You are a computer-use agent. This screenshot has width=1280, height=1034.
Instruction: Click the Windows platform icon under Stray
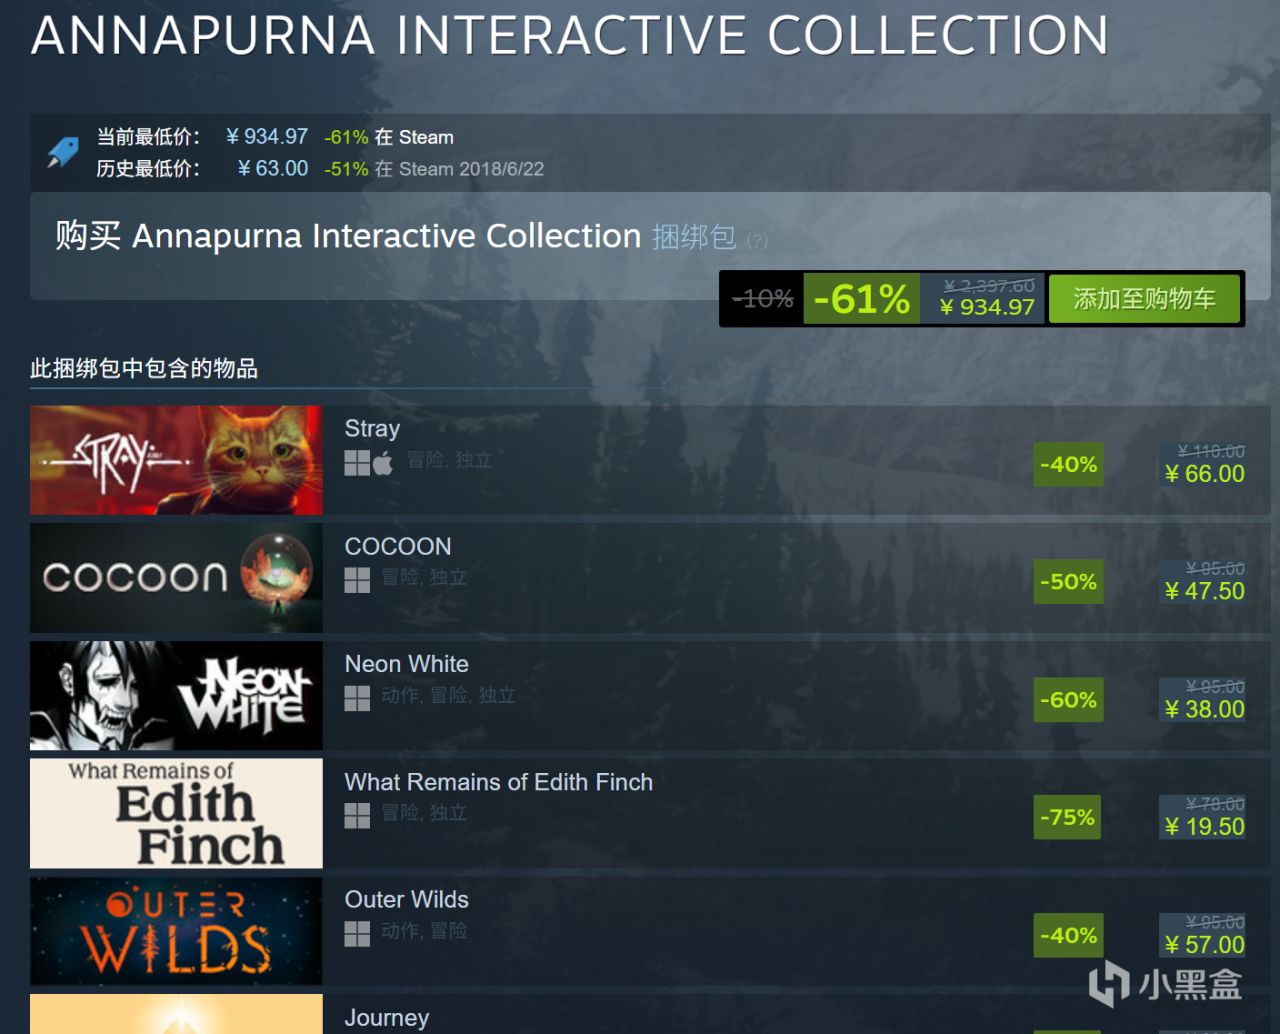point(357,462)
